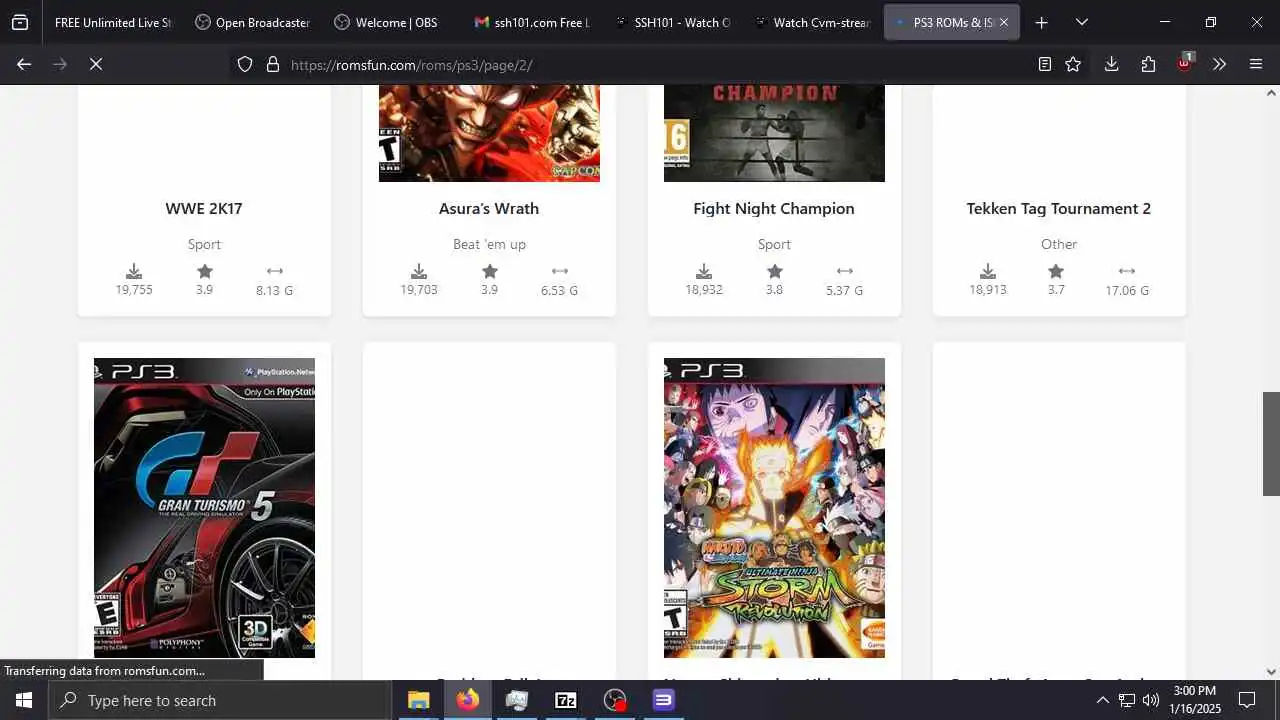Switch to the Watch Cvm-stream tab
The height and width of the screenshot is (720, 1280).
812,22
